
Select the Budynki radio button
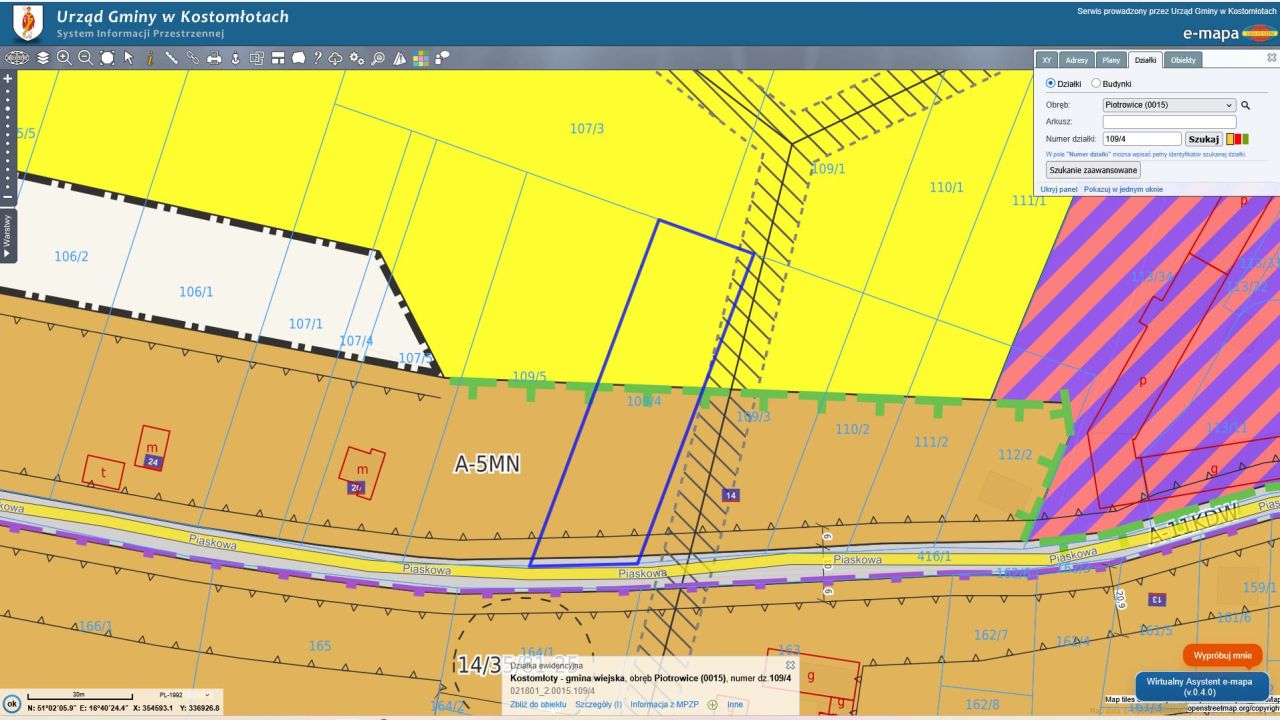pos(1096,84)
